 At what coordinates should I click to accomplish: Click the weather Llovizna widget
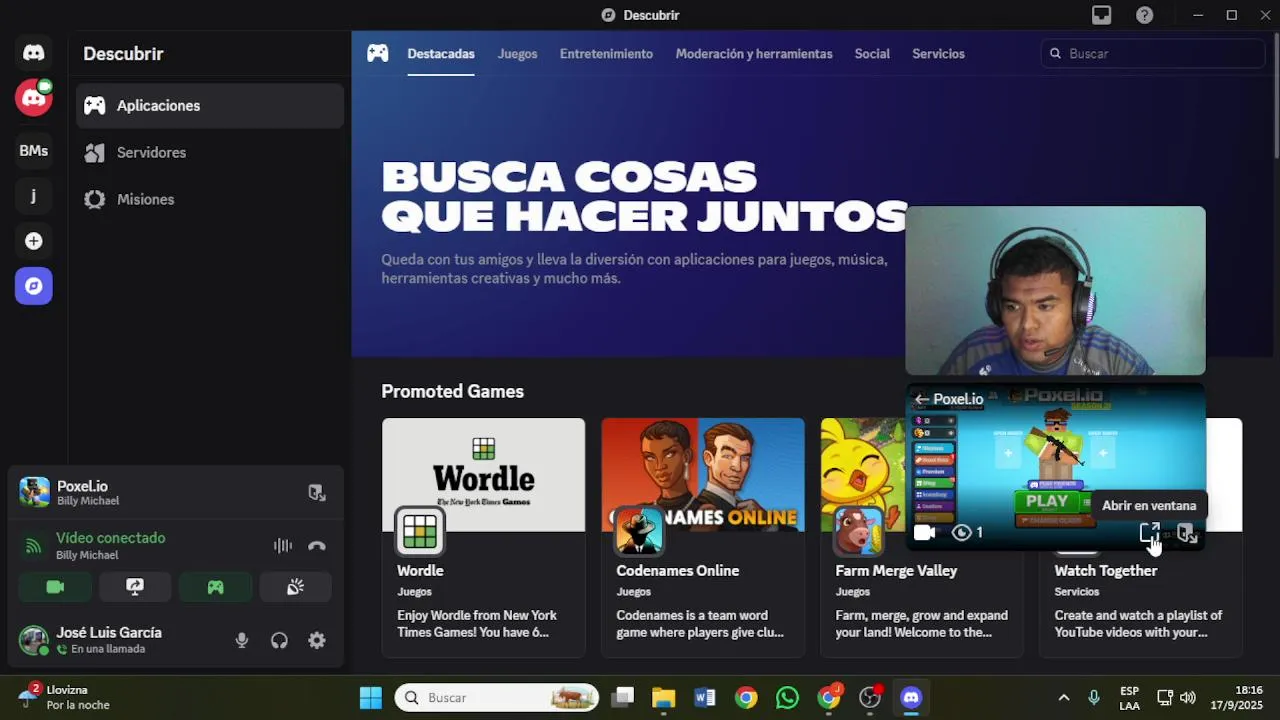click(65, 697)
